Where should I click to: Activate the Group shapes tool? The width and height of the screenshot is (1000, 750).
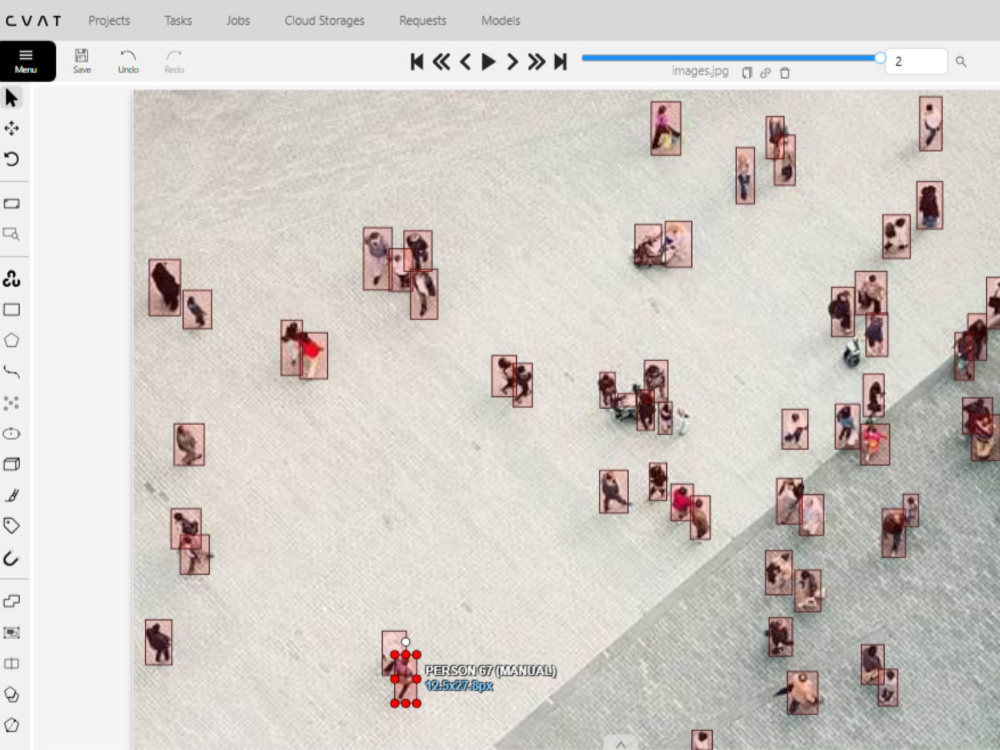pos(11,633)
